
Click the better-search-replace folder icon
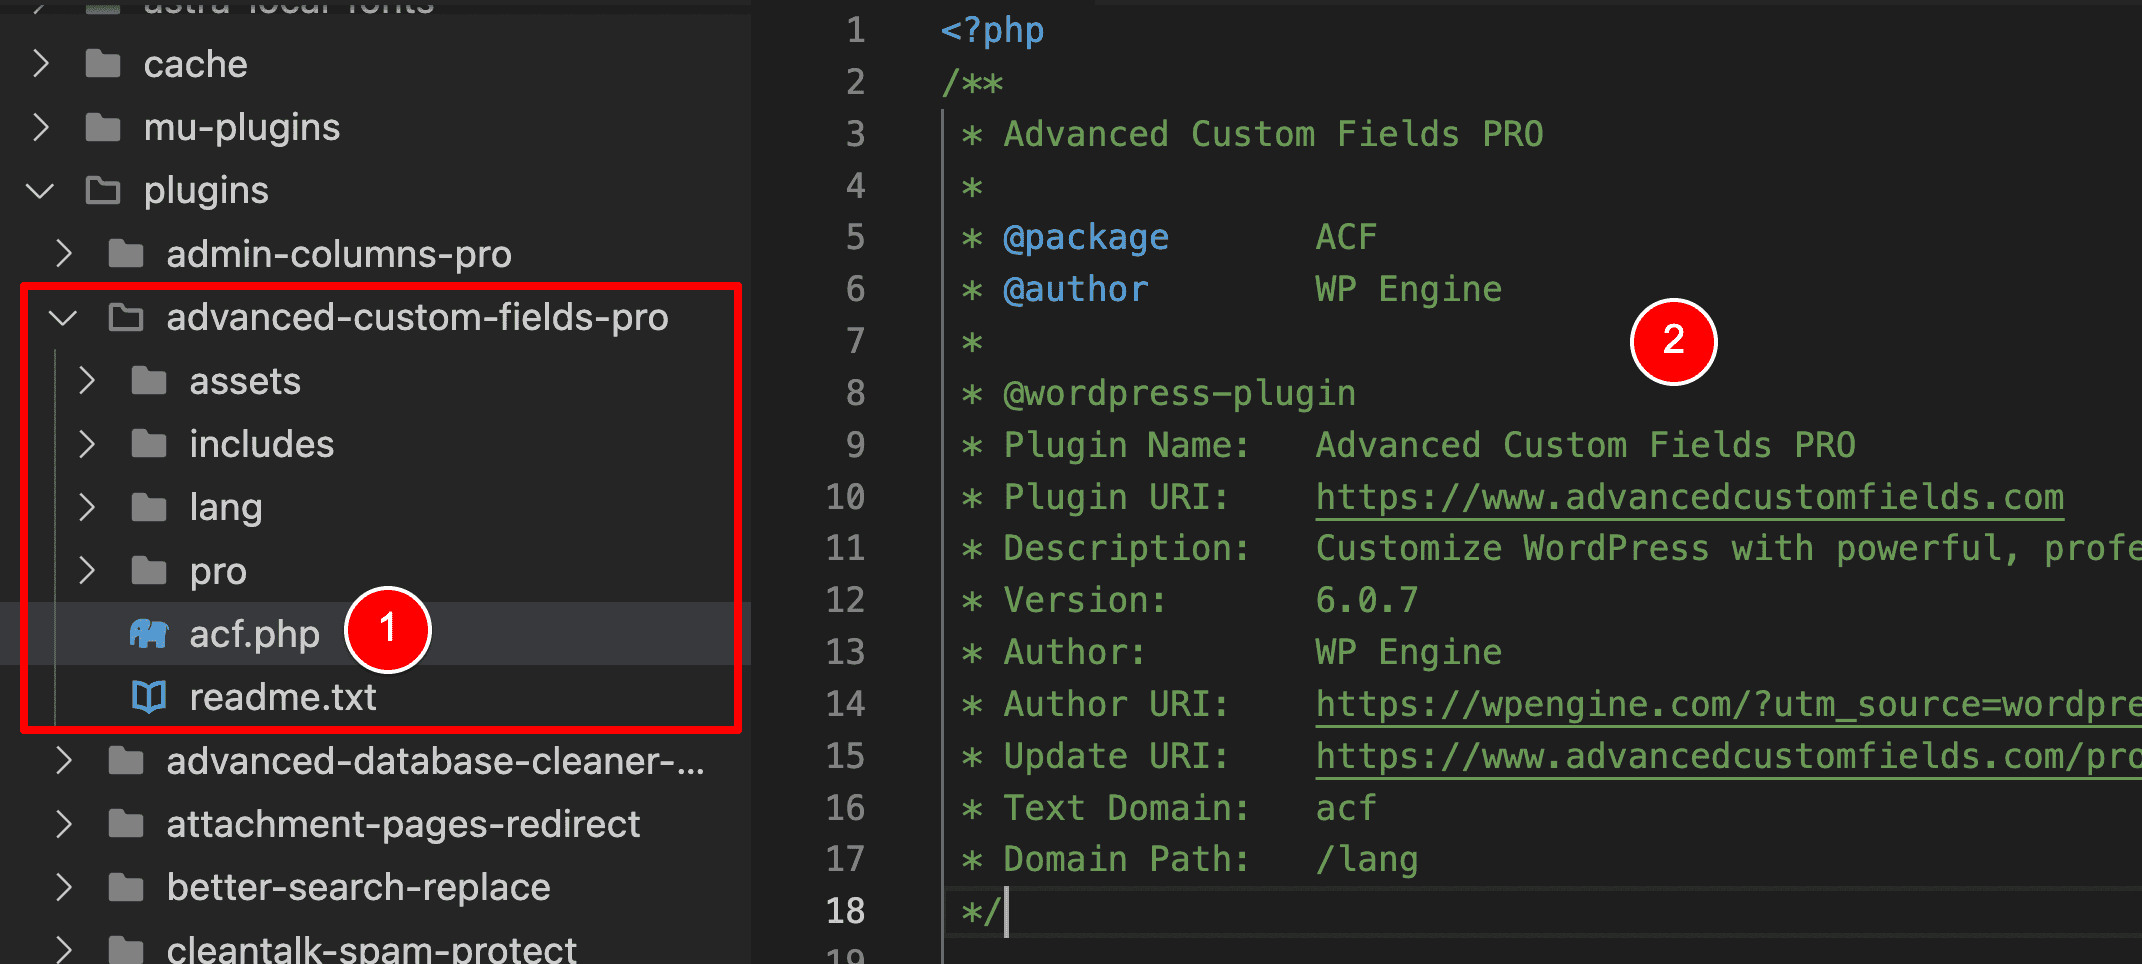[126, 887]
